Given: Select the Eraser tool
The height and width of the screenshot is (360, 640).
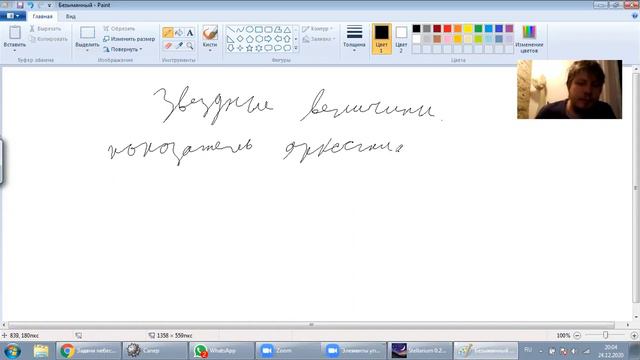Looking at the screenshot, I should click(167, 46).
